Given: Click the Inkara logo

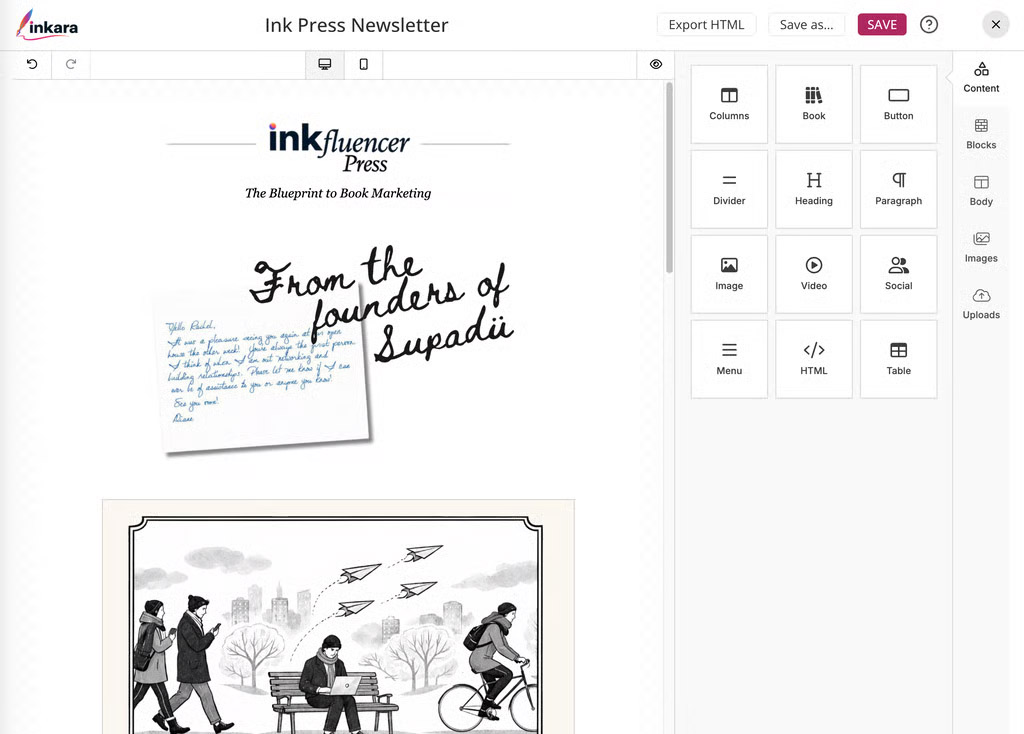Looking at the screenshot, I should coord(47,25).
